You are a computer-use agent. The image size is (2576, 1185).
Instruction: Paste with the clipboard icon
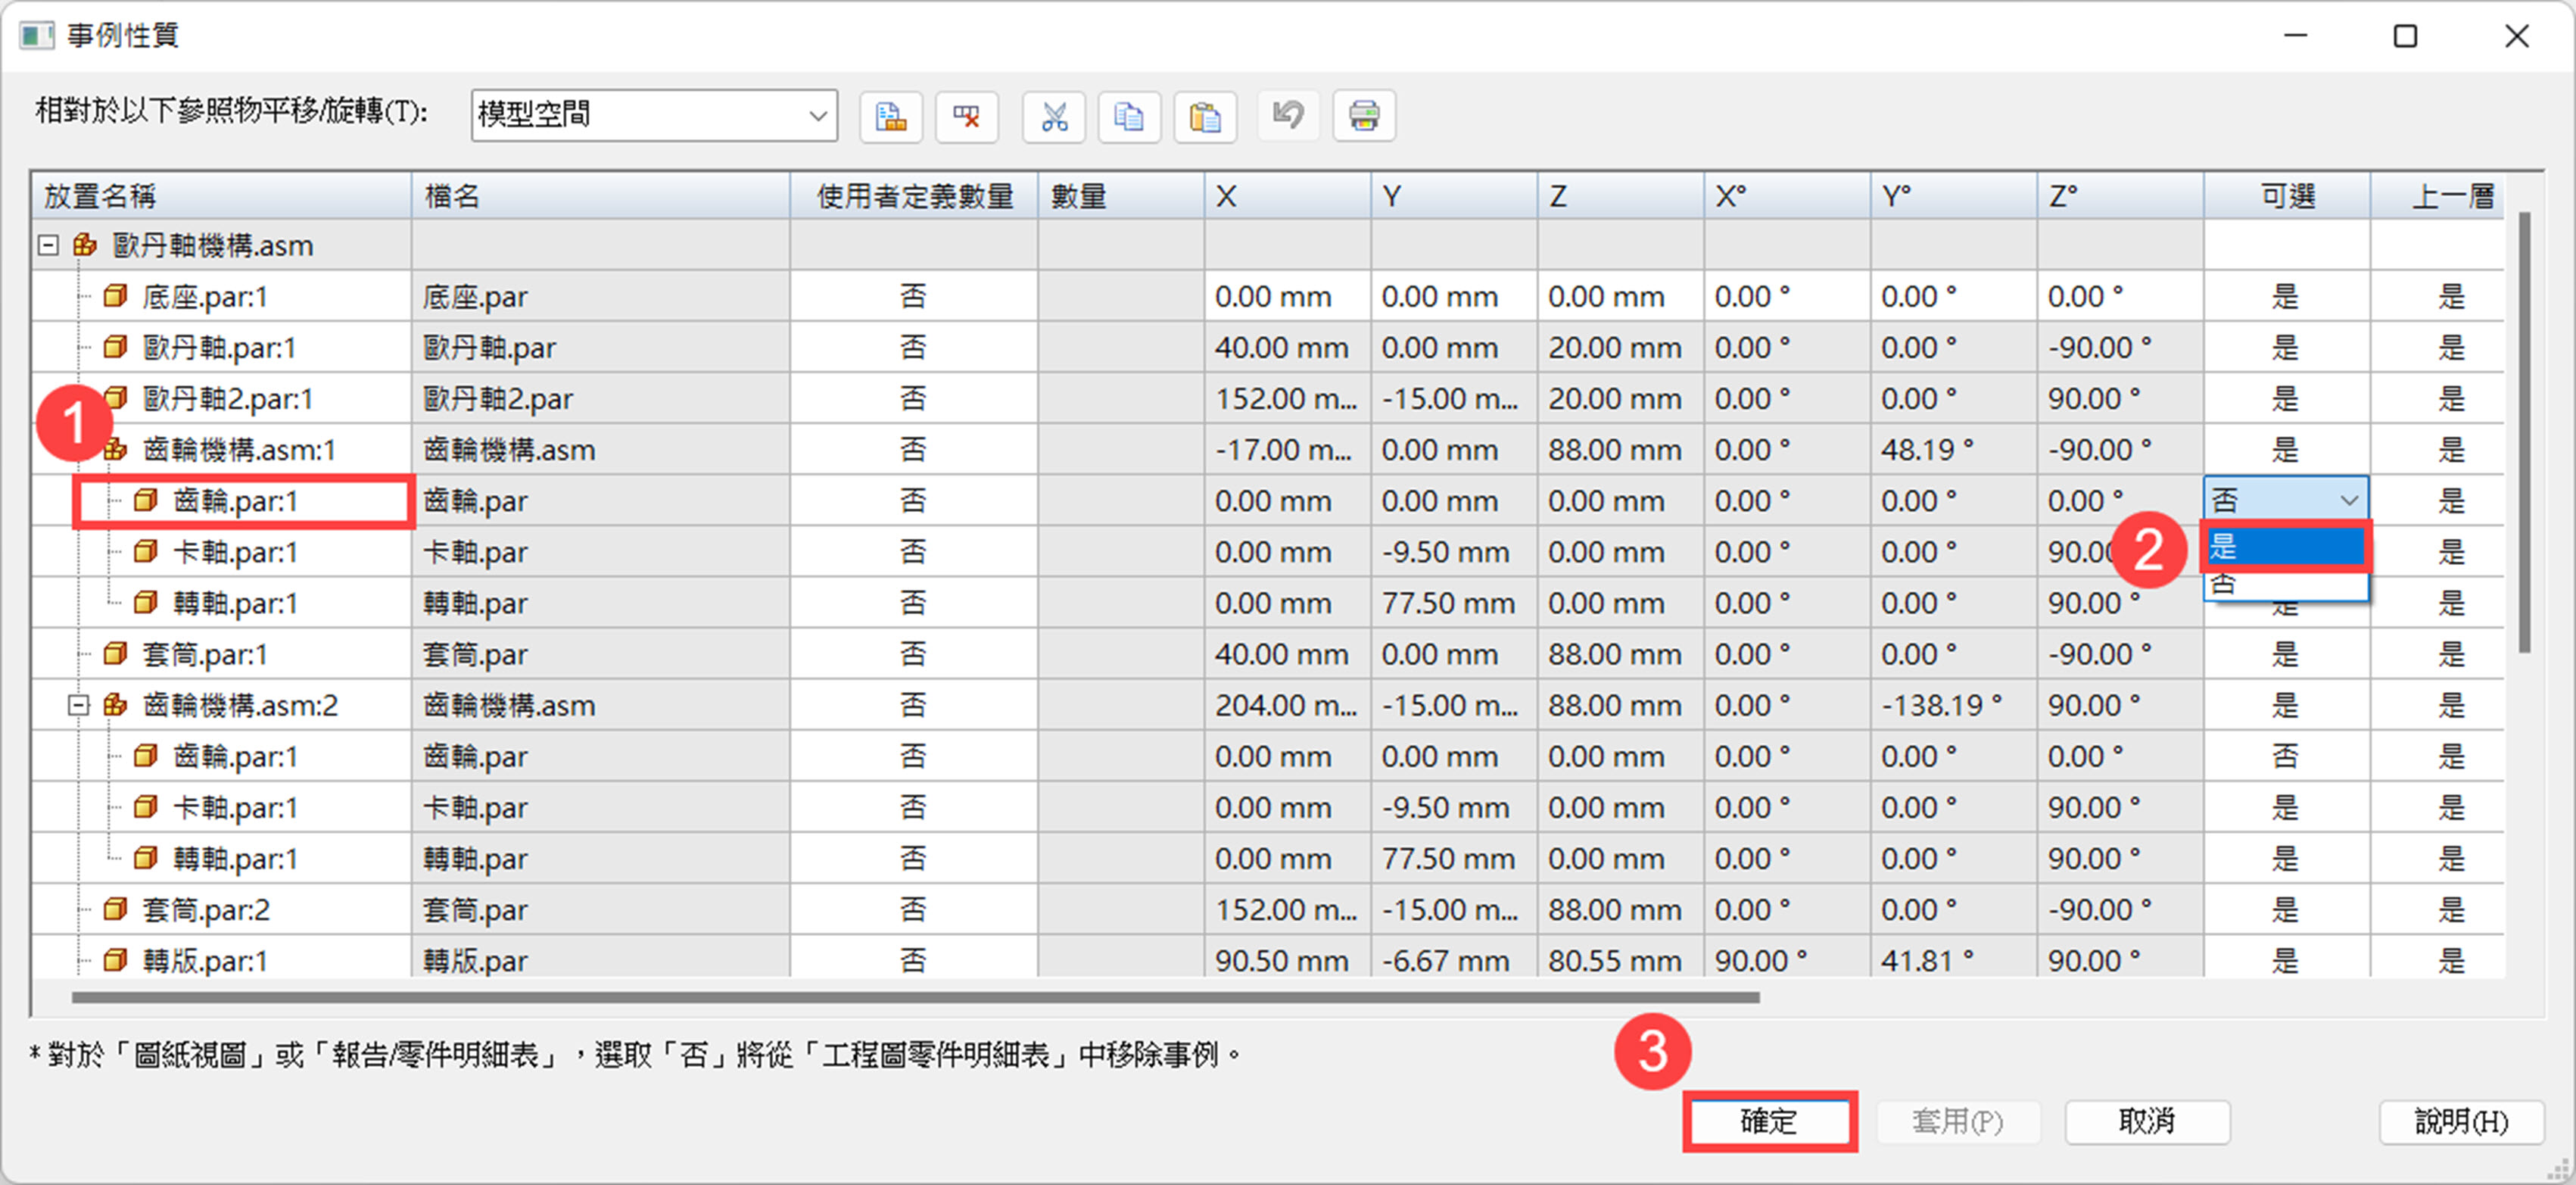tap(1205, 116)
